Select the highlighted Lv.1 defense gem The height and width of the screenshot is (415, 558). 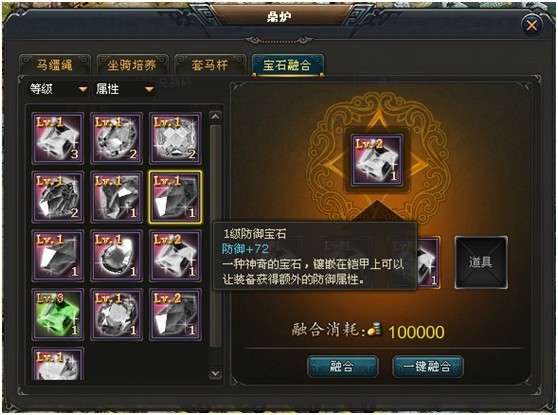175,197
